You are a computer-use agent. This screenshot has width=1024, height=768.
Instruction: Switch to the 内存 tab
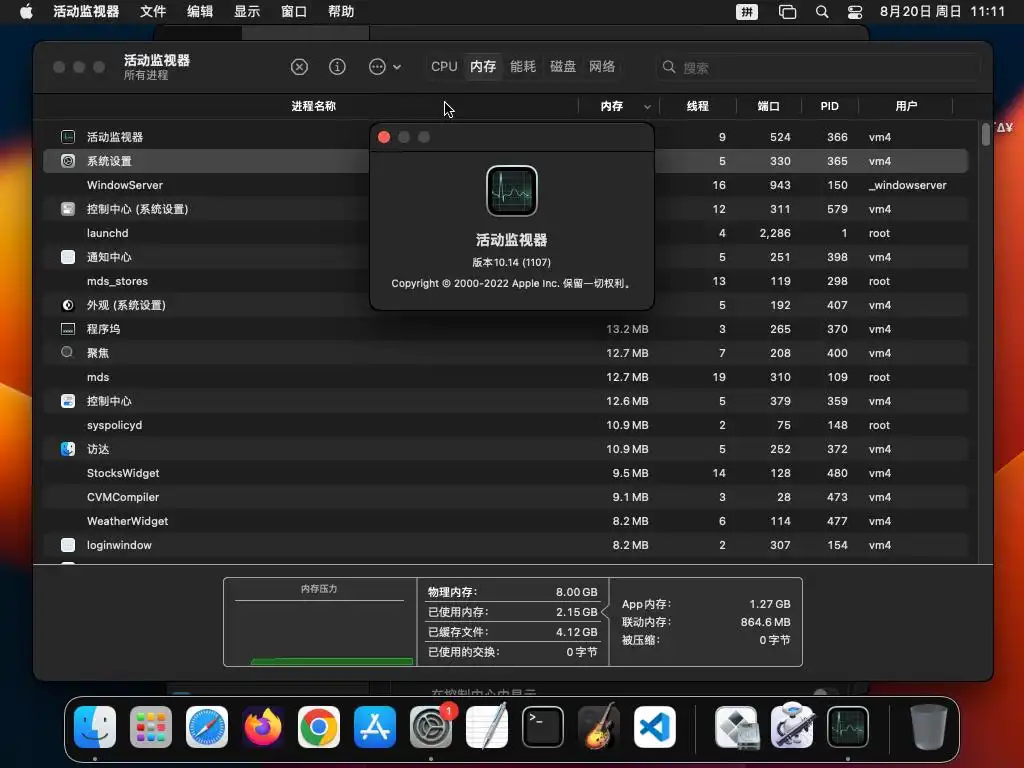483,67
